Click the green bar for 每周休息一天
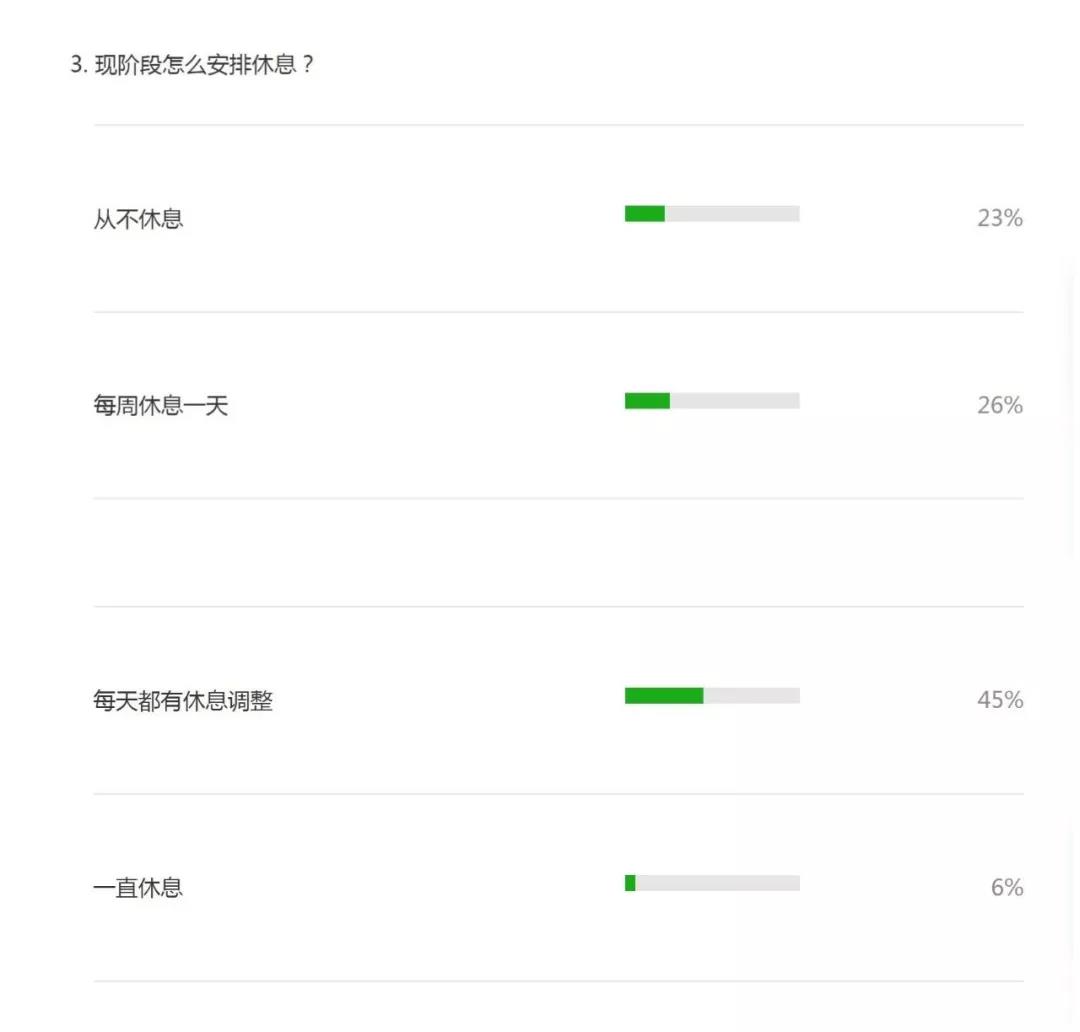 (647, 400)
